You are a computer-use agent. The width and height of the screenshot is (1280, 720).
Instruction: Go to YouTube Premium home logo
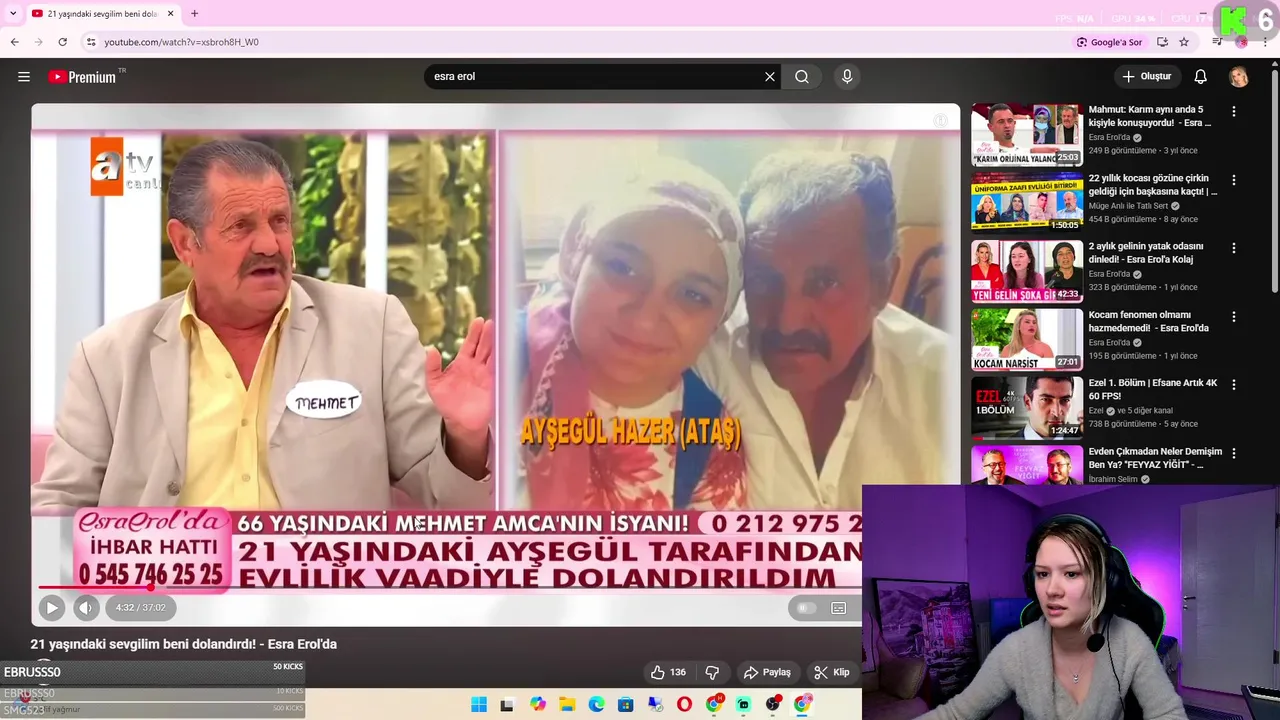[x=82, y=77]
